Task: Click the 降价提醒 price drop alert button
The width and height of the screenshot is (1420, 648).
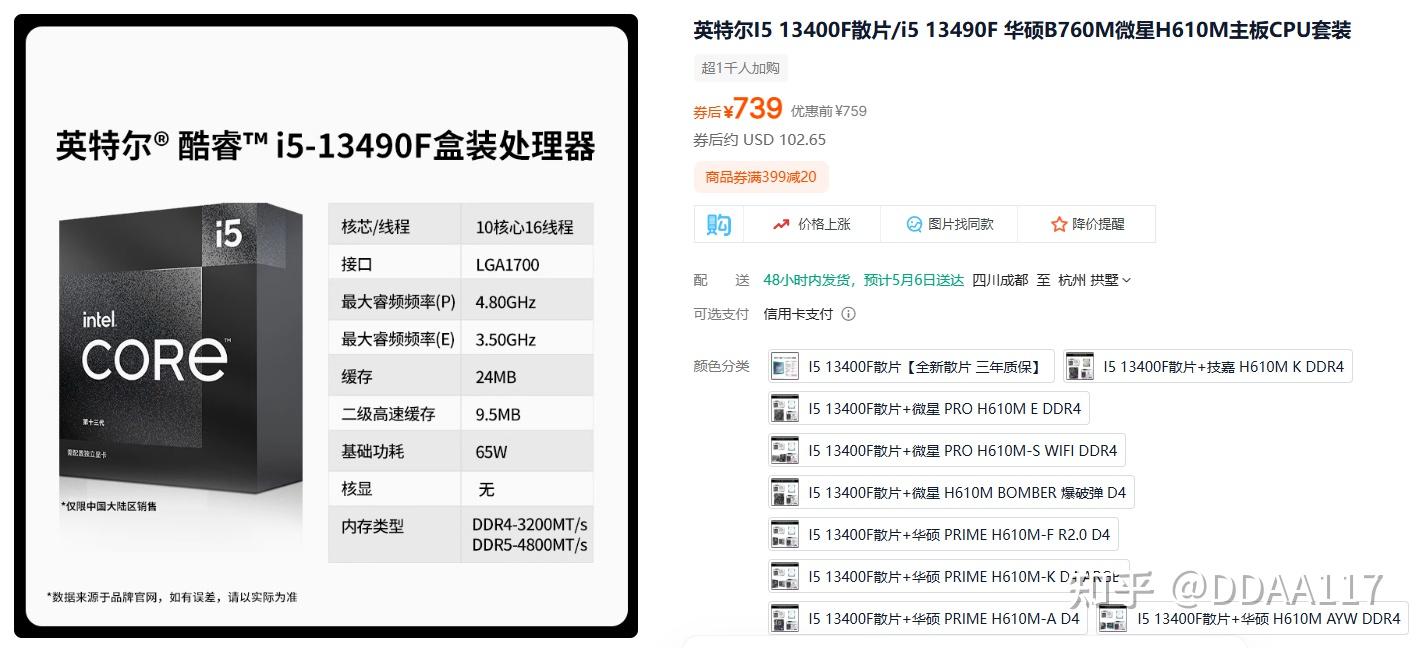Action: coord(1087,224)
